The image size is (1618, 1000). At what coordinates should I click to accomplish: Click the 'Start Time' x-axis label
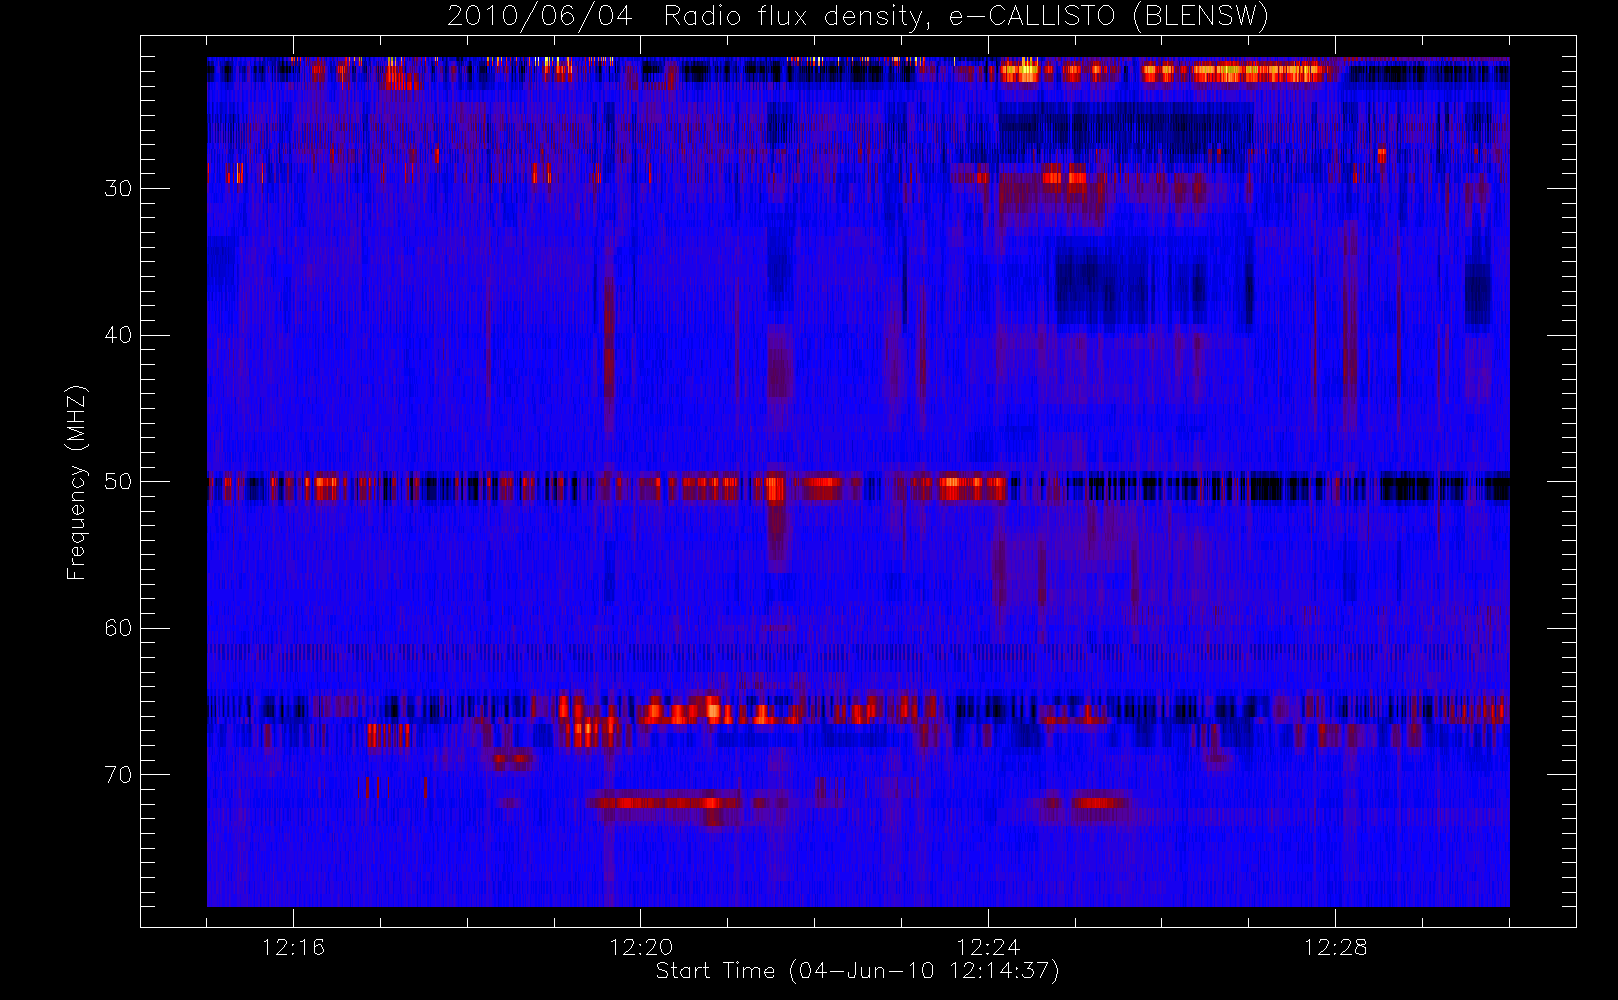click(858, 971)
